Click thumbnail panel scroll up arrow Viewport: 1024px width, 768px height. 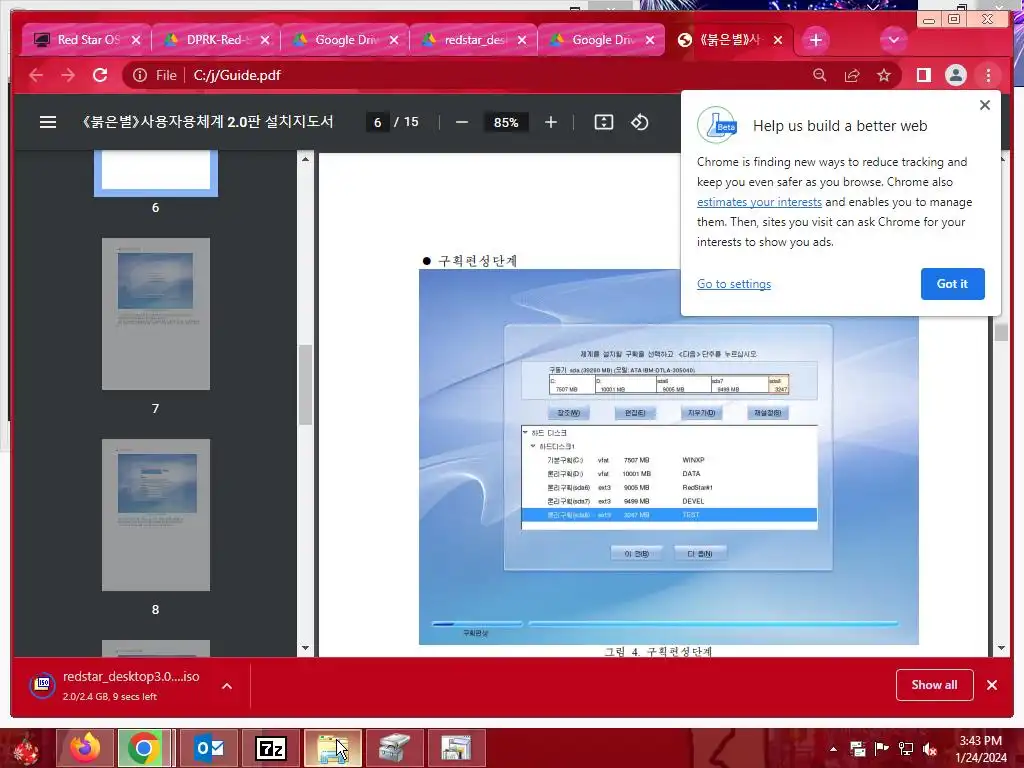(x=305, y=159)
